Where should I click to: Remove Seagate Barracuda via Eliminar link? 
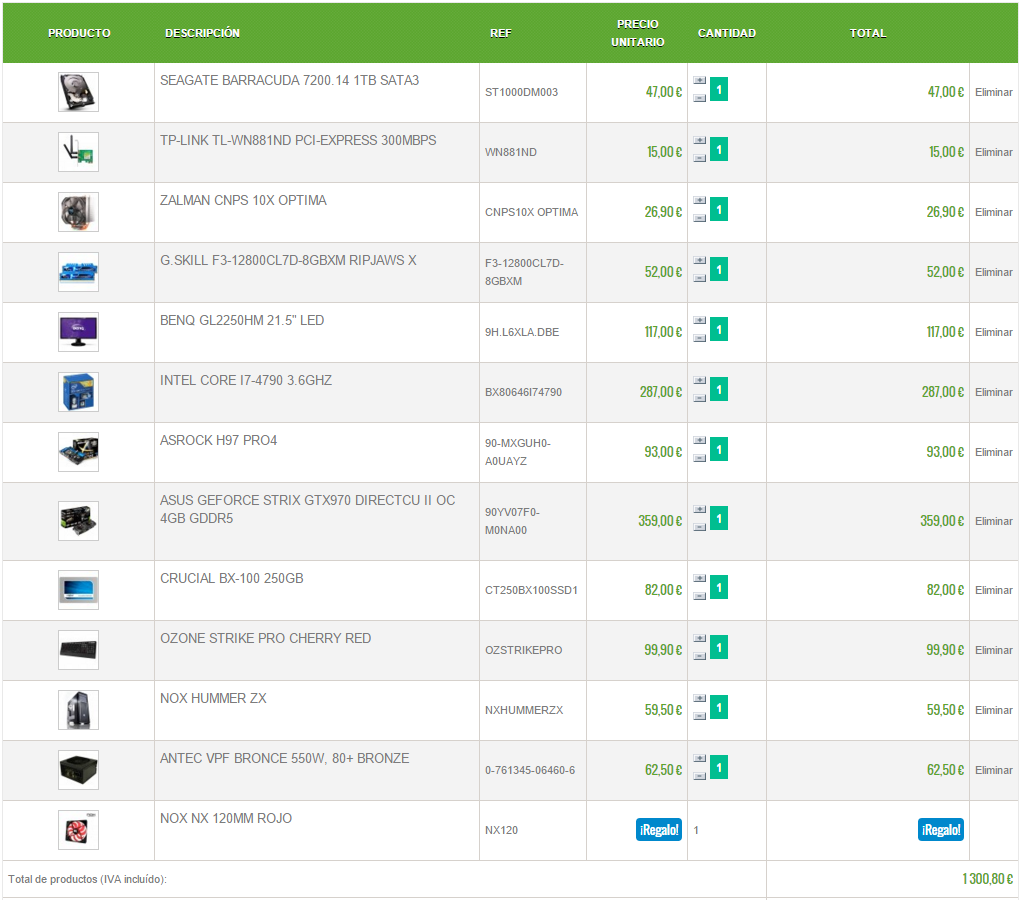click(x=993, y=92)
